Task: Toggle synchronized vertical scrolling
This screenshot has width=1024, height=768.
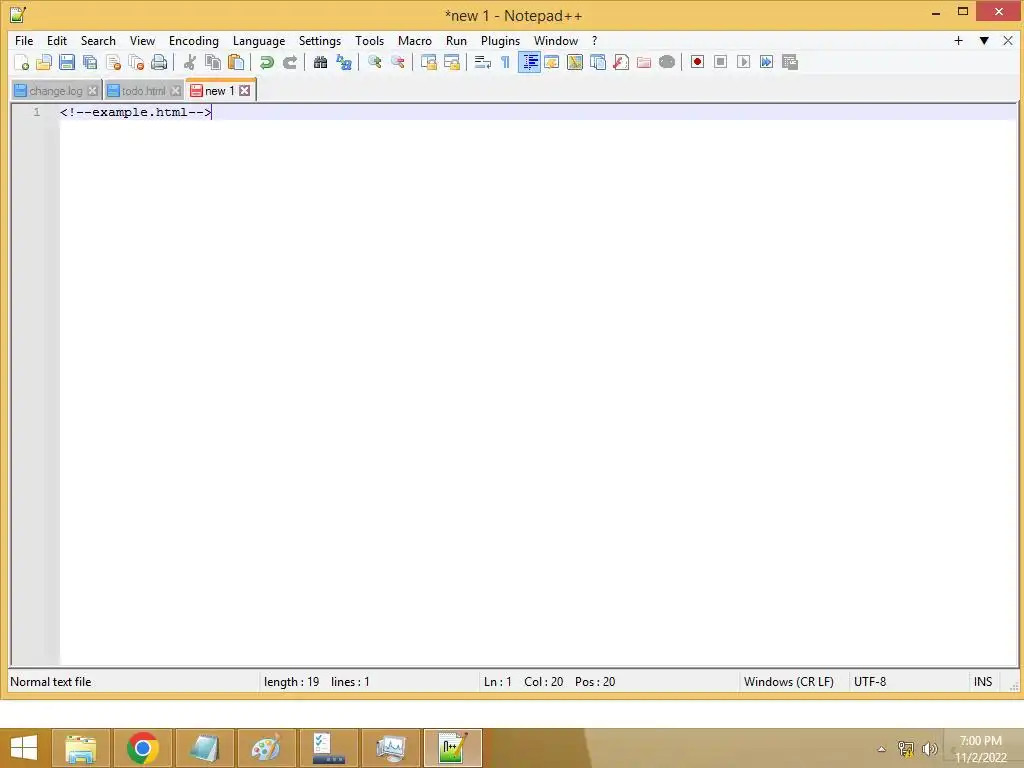Action: [x=428, y=62]
